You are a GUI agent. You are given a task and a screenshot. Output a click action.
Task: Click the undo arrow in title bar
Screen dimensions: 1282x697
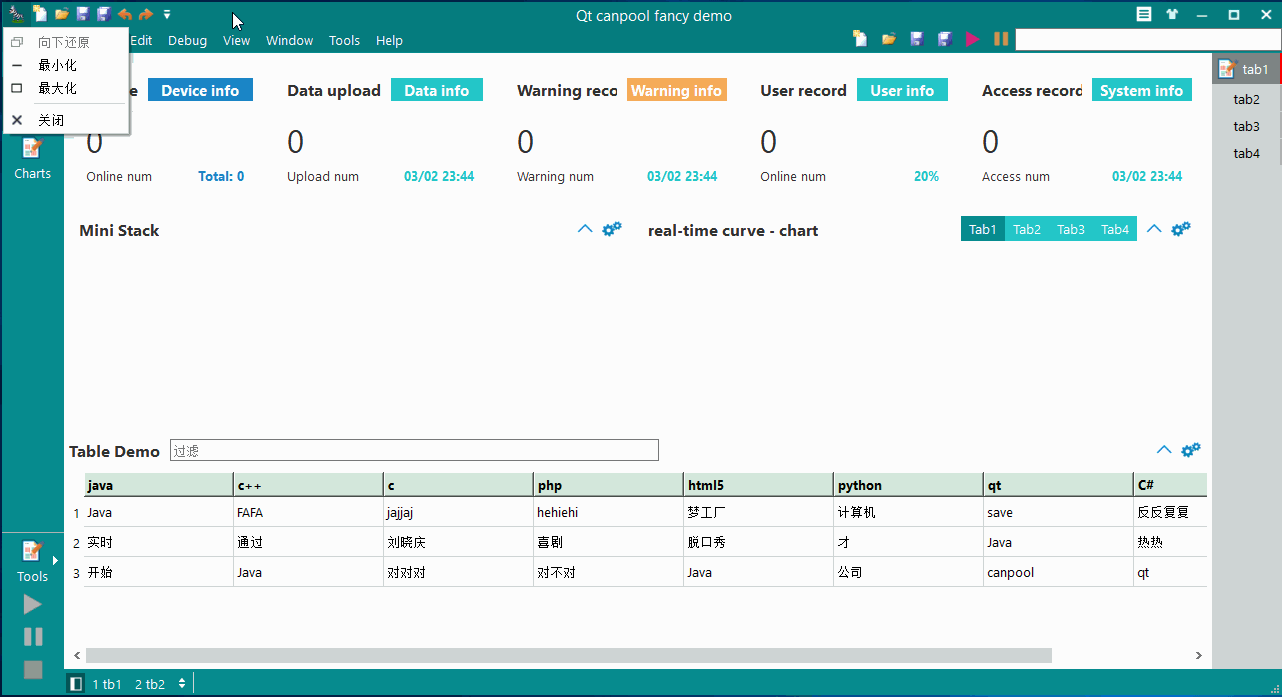pyautogui.click(x=125, y=14)
